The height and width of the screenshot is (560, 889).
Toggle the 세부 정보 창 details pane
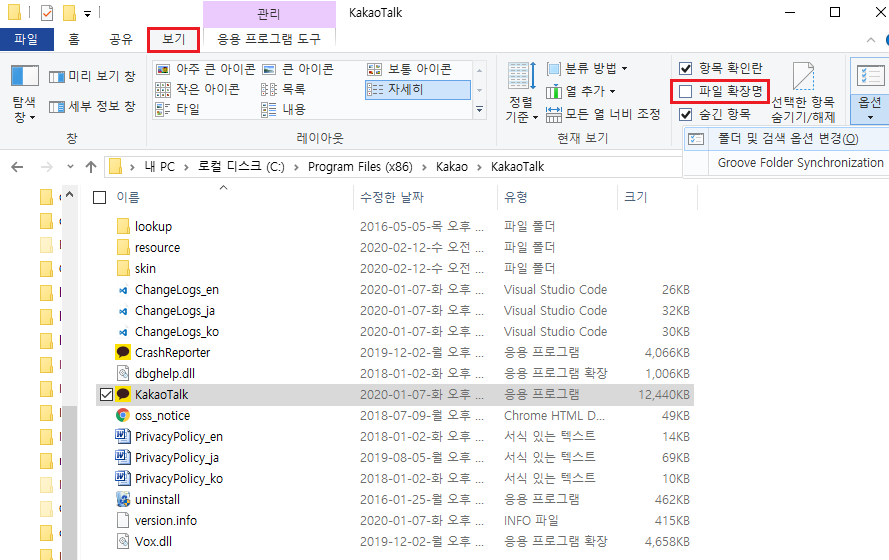92,107
